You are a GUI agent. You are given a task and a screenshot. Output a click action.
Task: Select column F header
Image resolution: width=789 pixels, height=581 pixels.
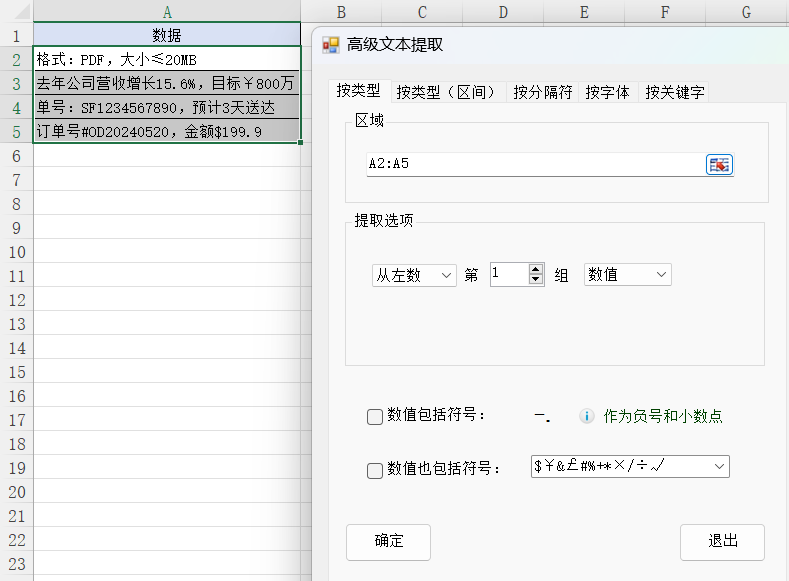pyautogui.click(x=665, y=12)
